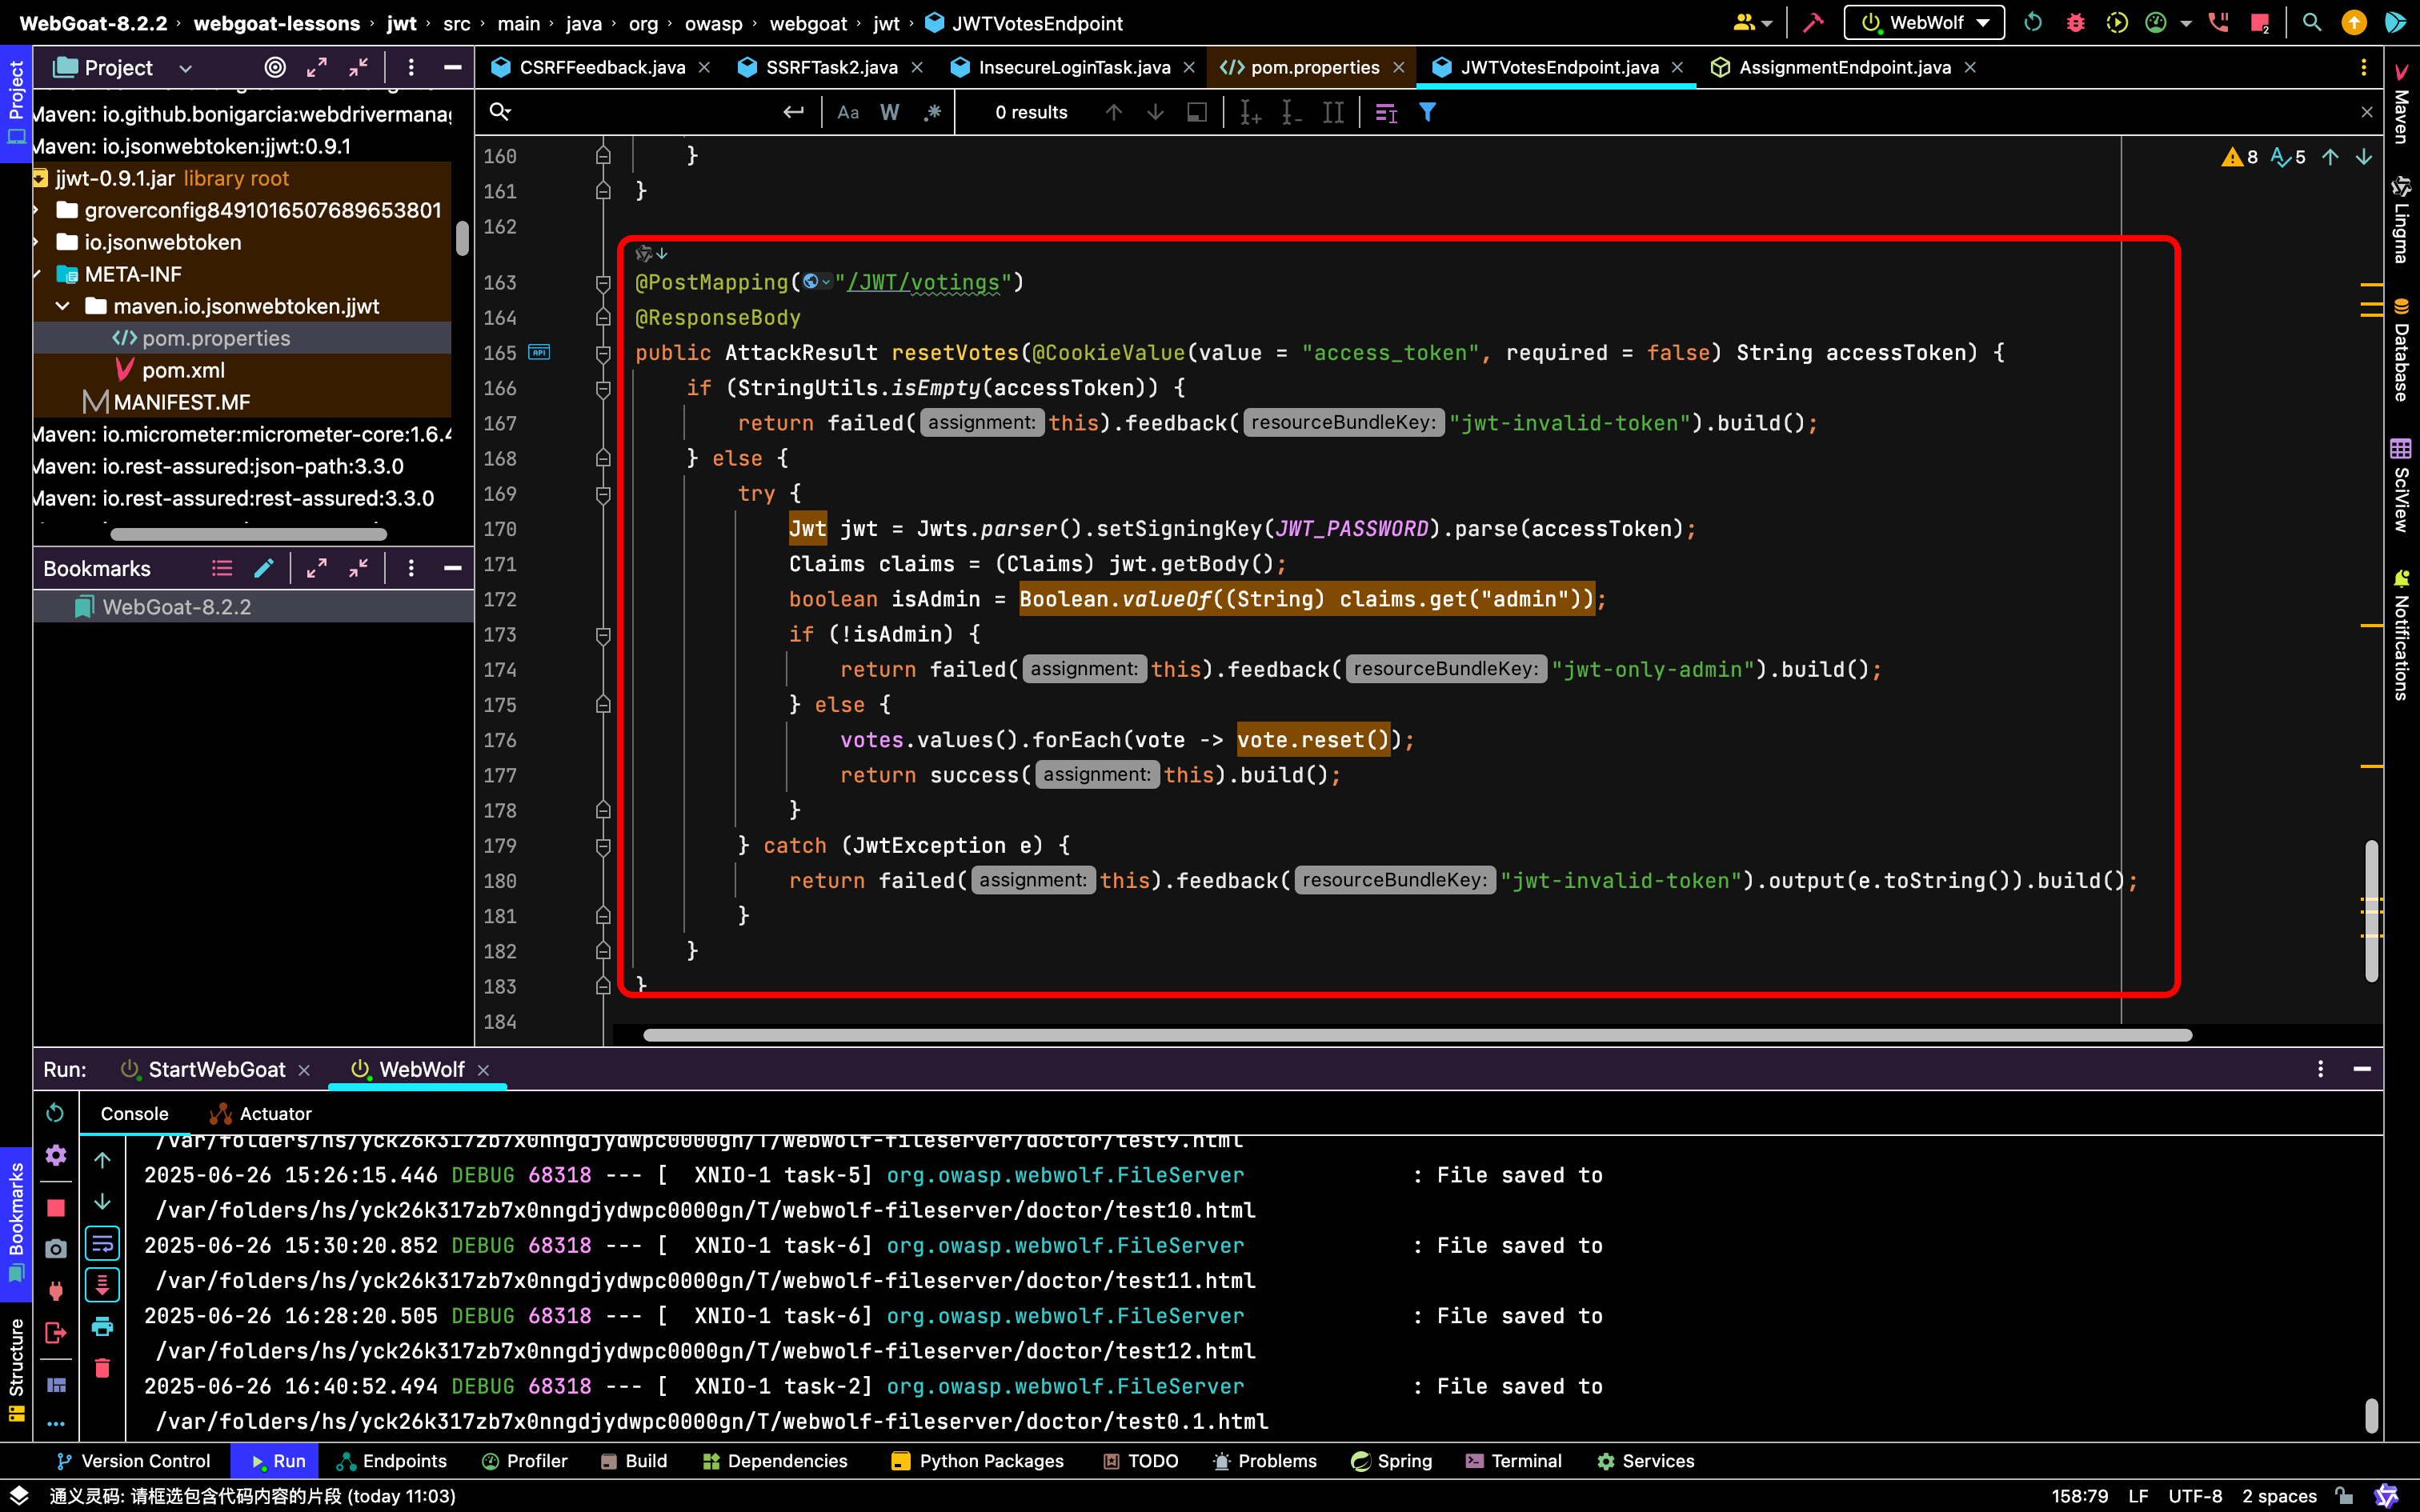
Task: Click the Select Opened File target icon
Action: click(275, 67)
